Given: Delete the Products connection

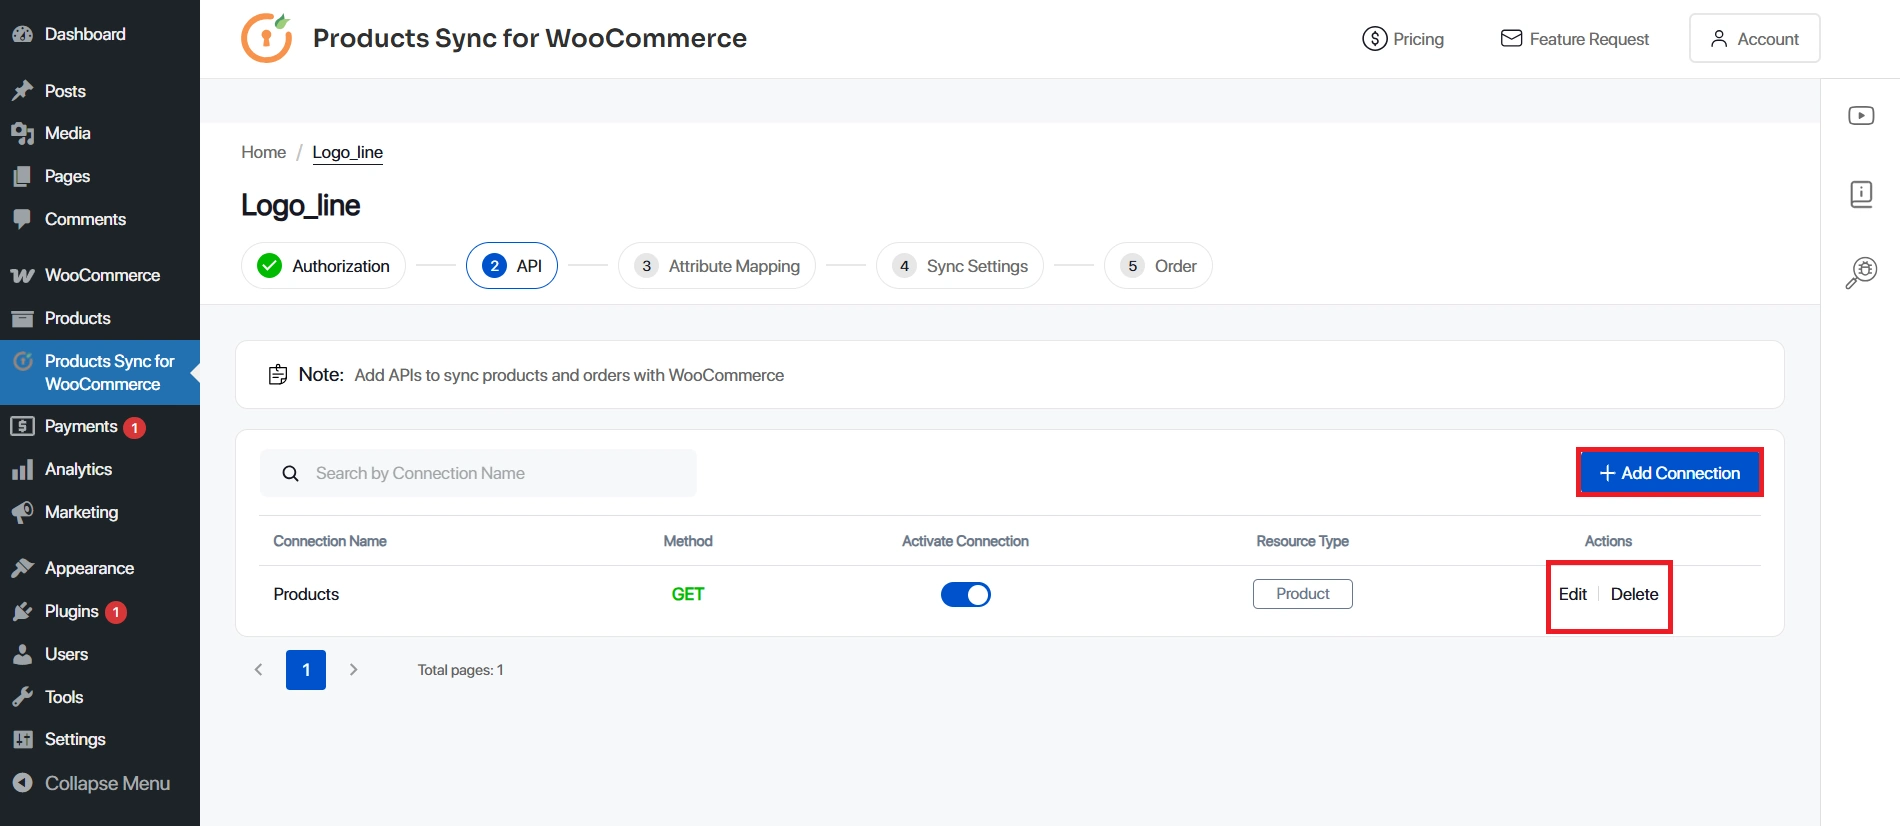Looking at the screenshot, I should [1634, 594].
